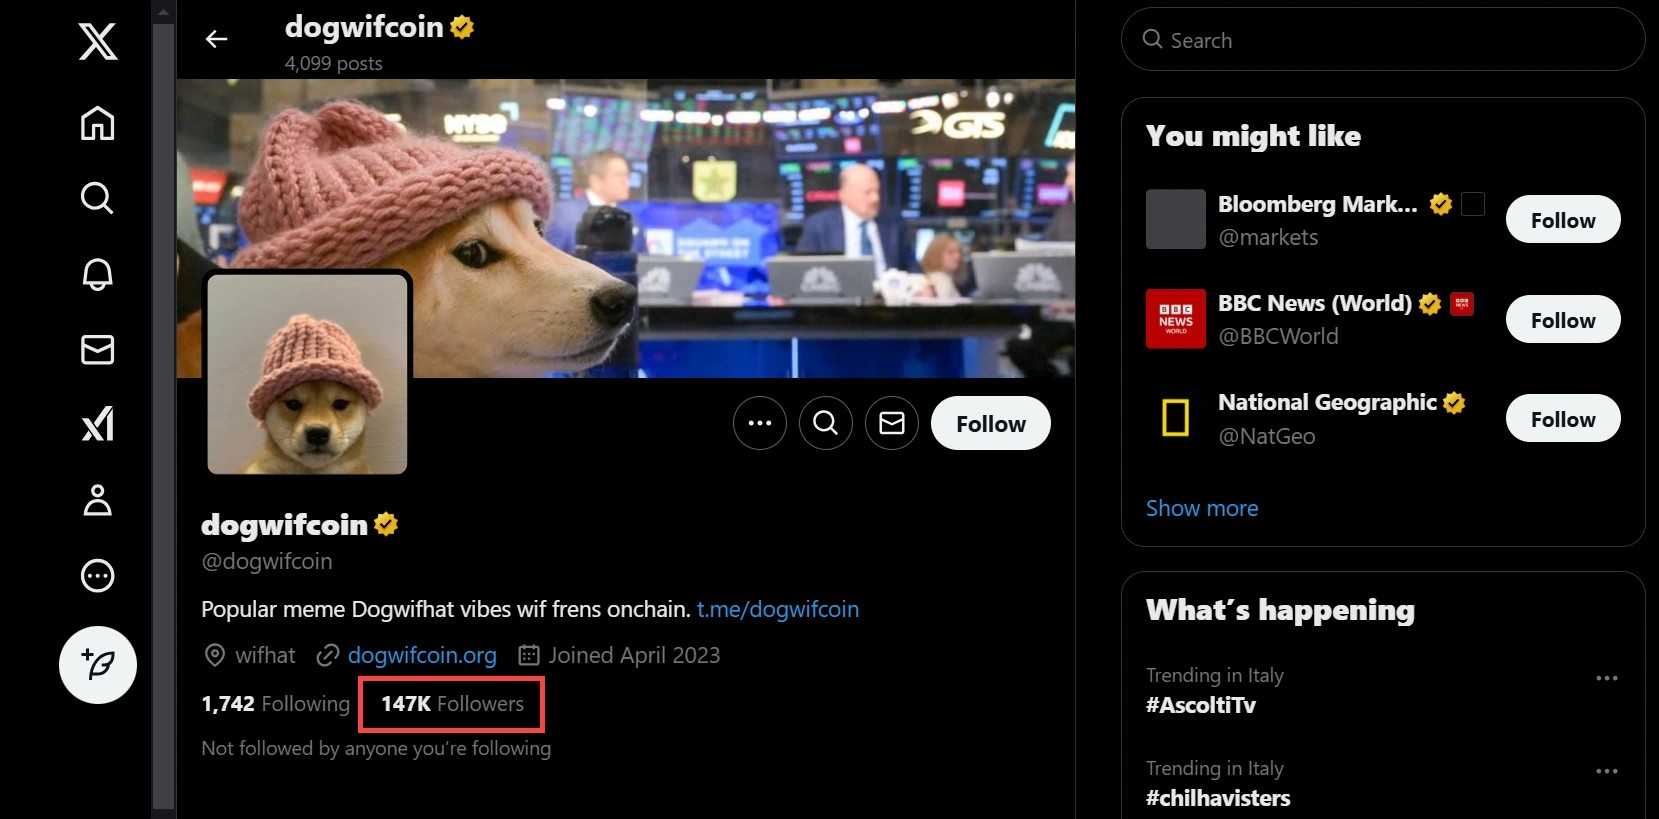Open Profile person icon in sidebar
The width and height of the screenshot is (1659, 819).
98,500
